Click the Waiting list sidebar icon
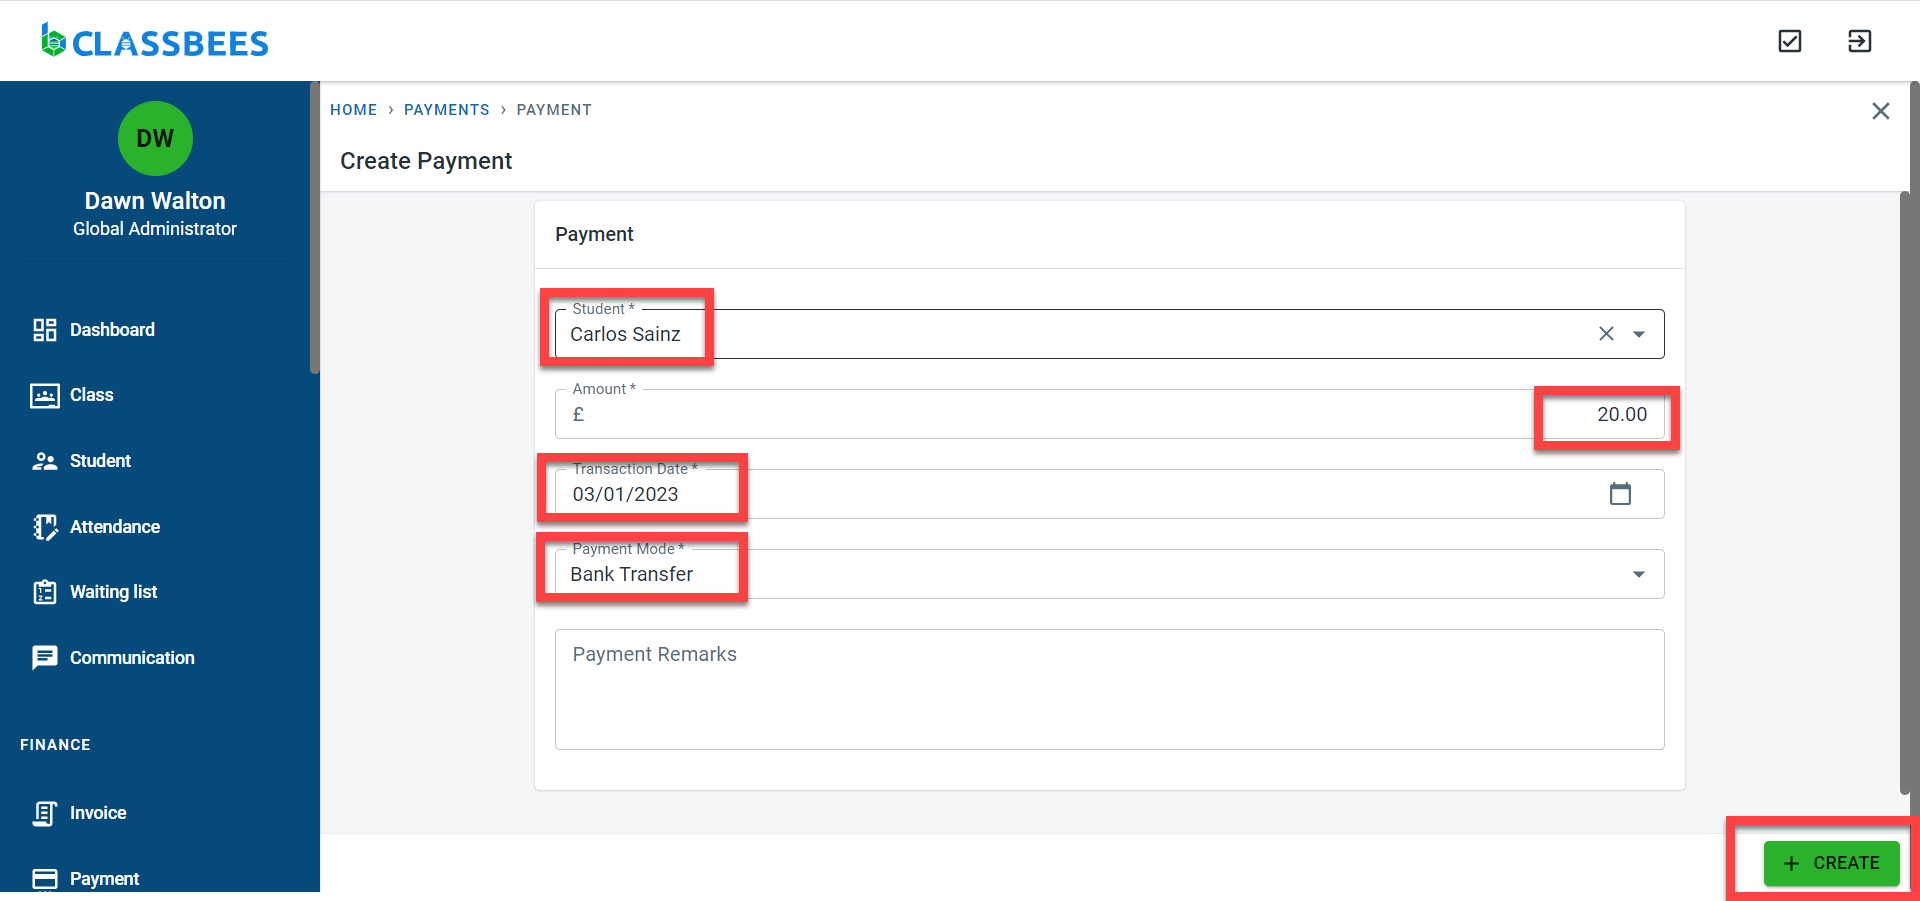The image size is (1920, 901). tap(44, 592)
